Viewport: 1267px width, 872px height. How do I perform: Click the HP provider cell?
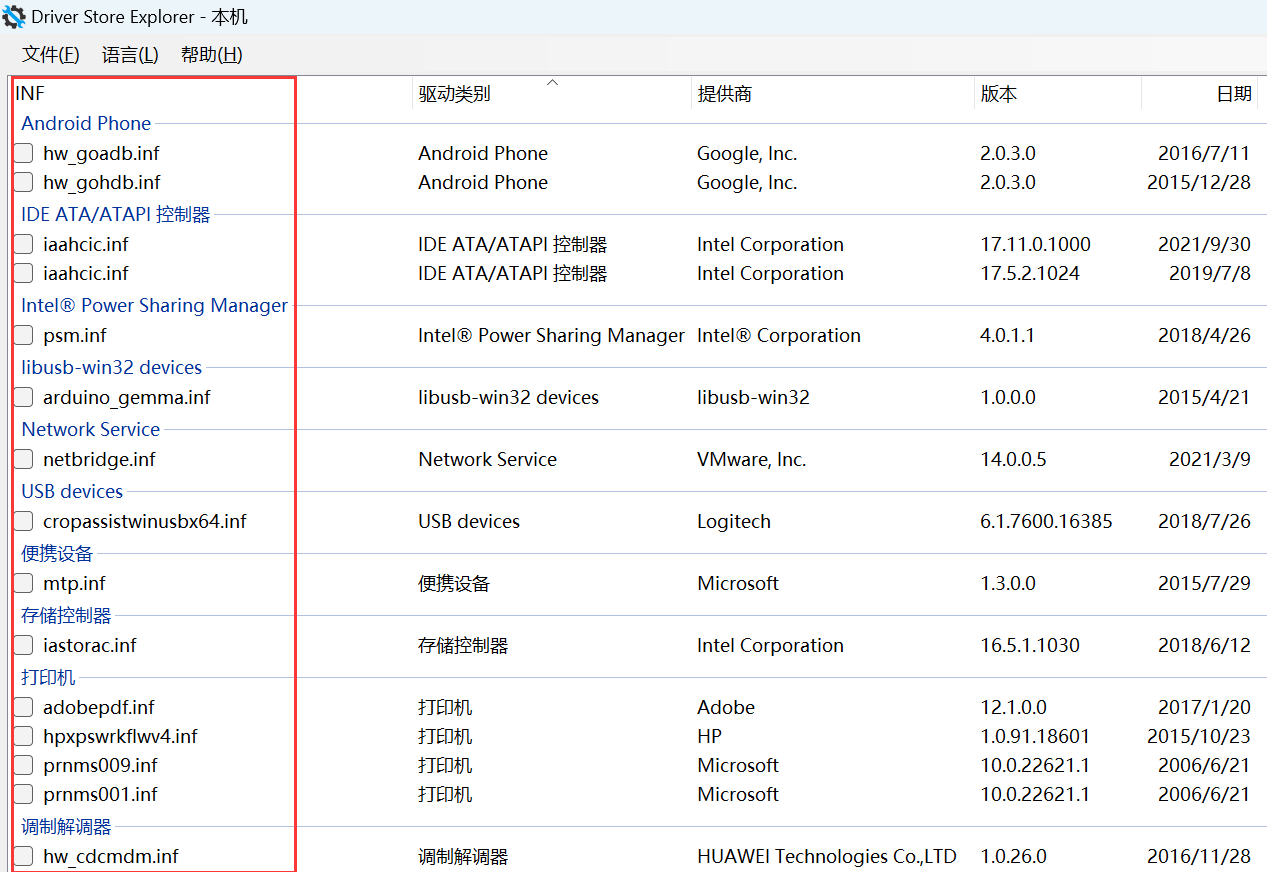(709, 737)
